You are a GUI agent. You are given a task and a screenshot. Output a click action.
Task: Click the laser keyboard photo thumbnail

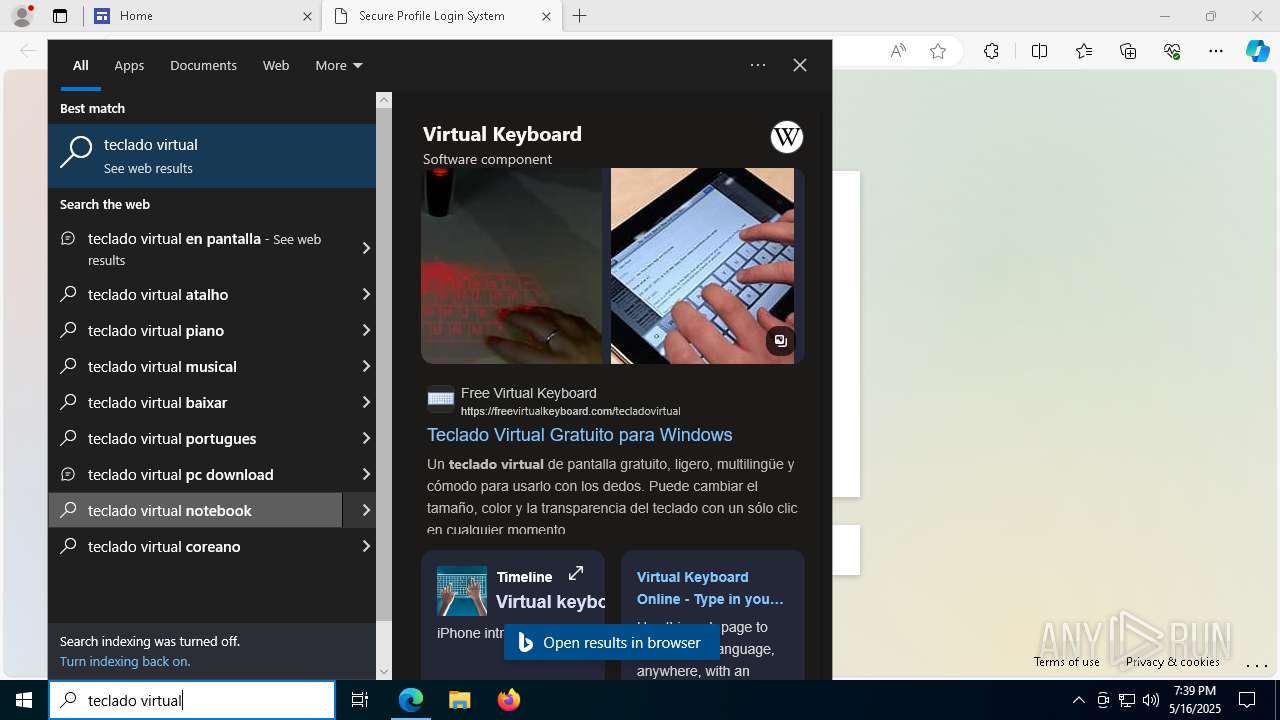coord(512,266)
